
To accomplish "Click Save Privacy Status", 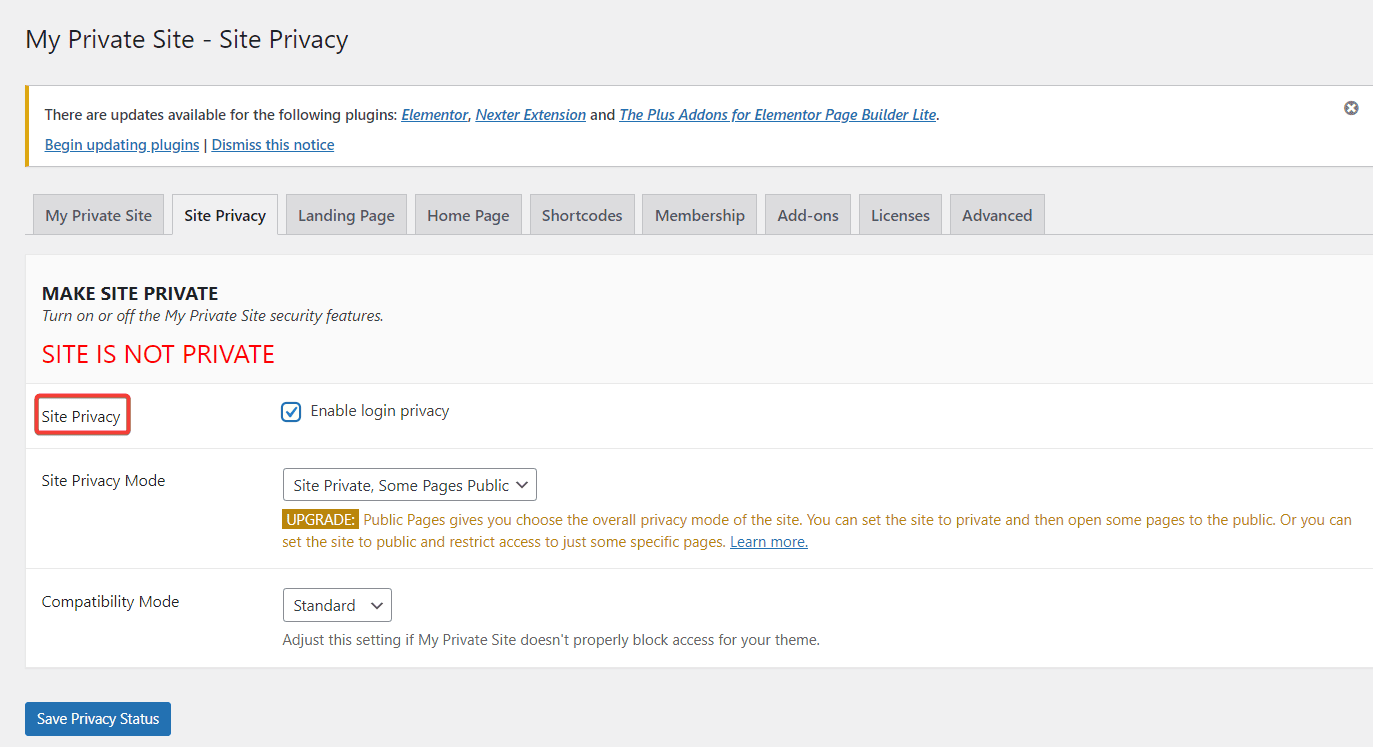I will click(x=97, y=718).
